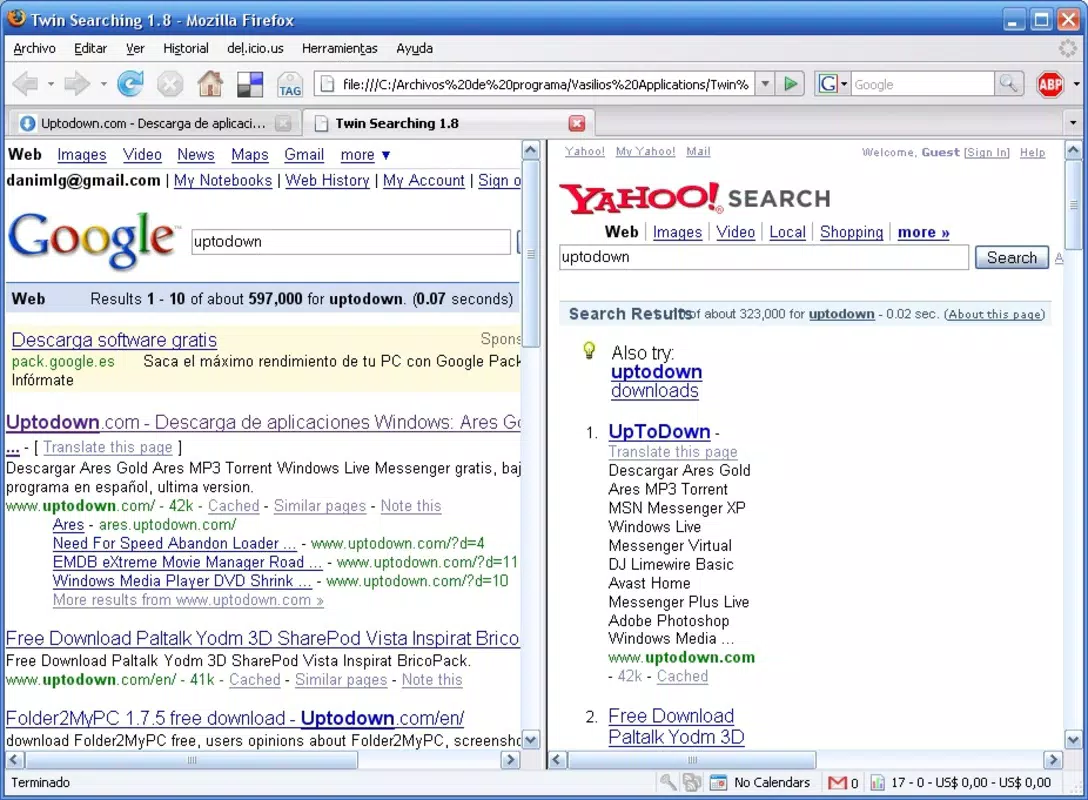The image size is (1088, 800).
Task: Click the Forward navigation arrow
Action: click(x=76, y=84)
